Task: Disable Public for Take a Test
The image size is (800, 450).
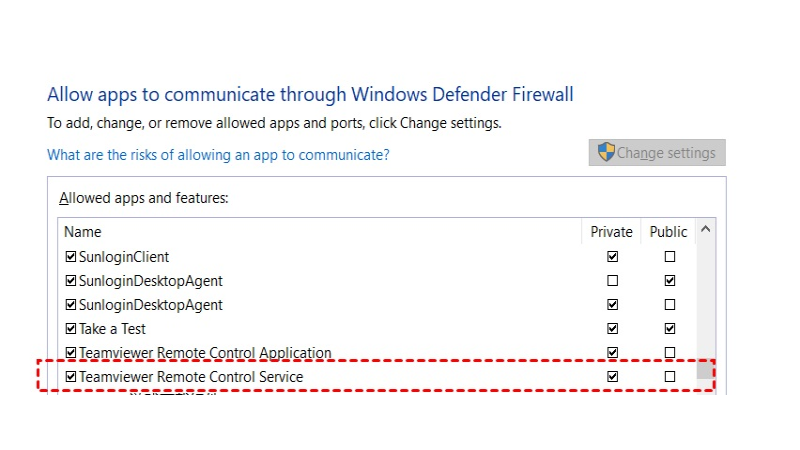Action: 670,329
